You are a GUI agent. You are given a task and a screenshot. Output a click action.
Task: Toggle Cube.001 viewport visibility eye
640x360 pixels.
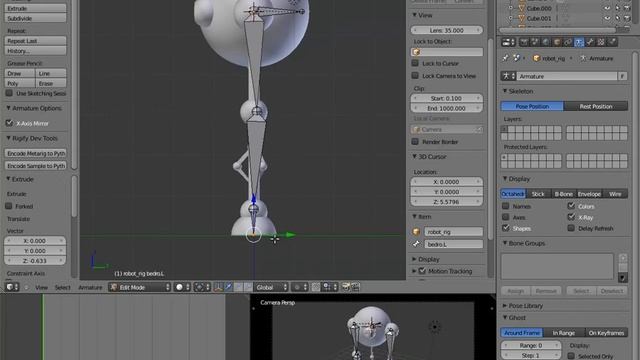pyautogui.click(x=607, y=18)
